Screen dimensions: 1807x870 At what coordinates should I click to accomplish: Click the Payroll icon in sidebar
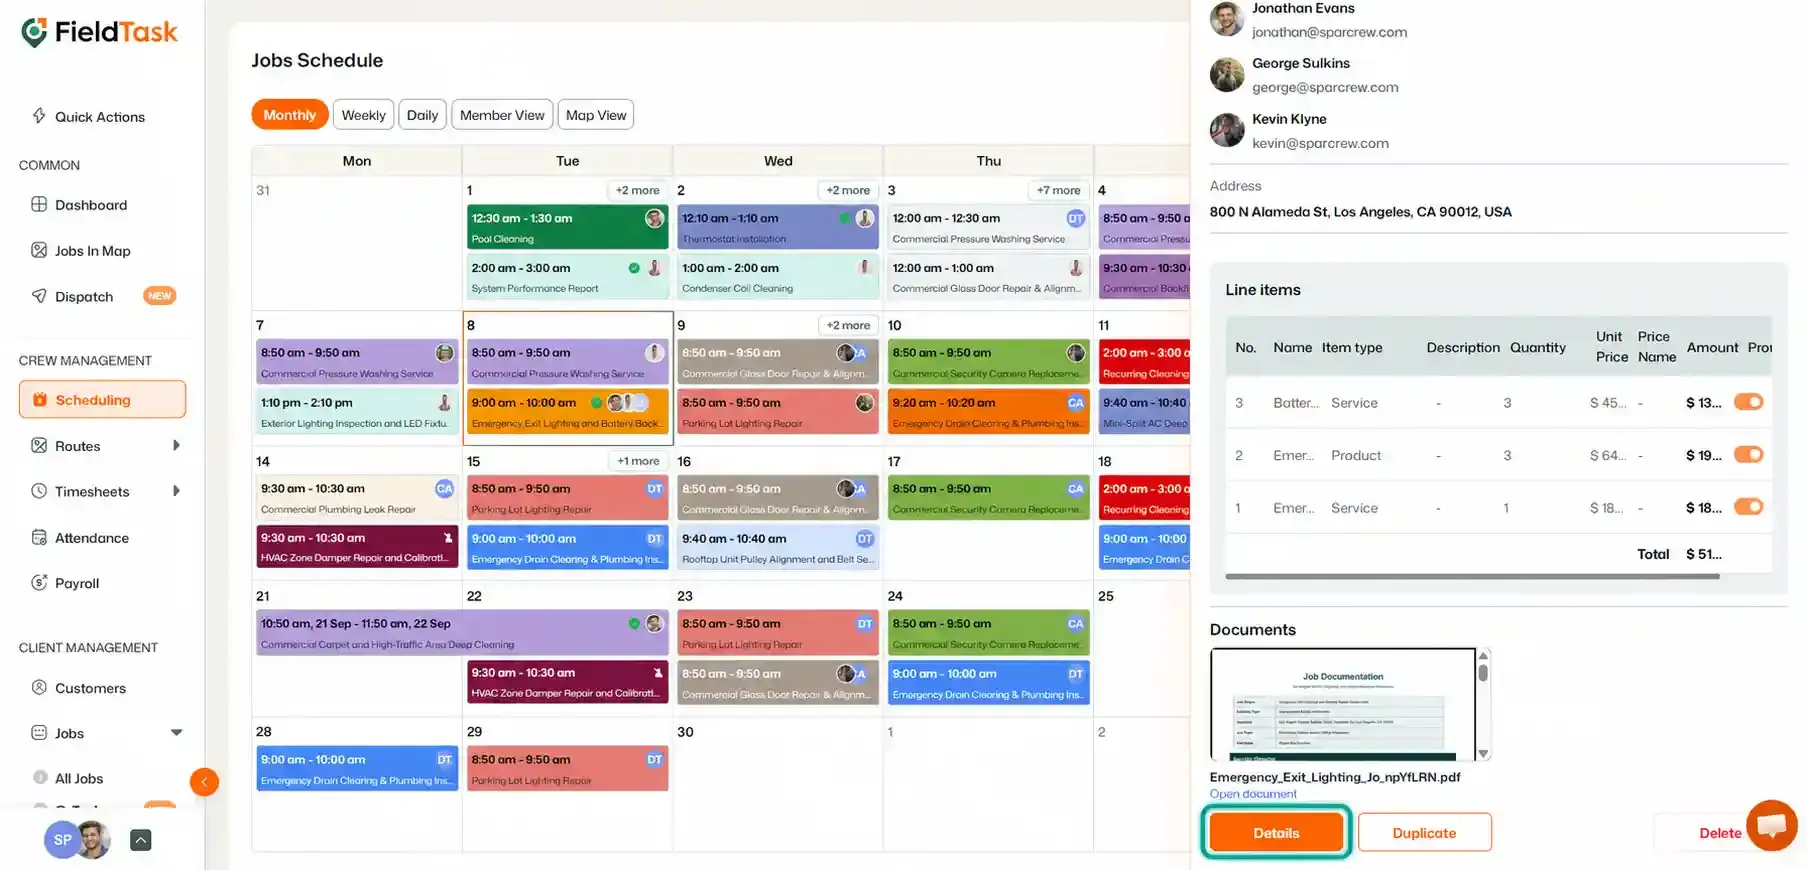pyautogui.click(x=39, y=583)
